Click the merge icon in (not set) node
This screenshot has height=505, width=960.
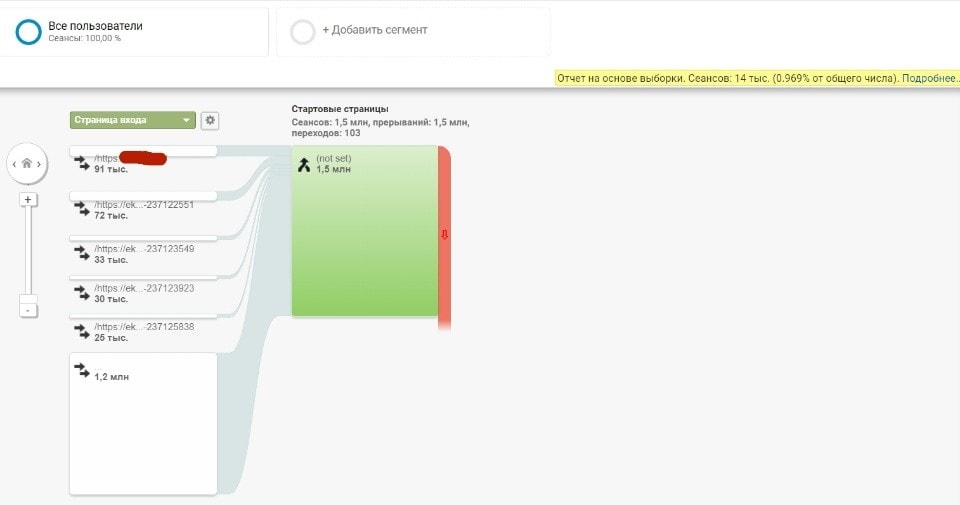coord(304,164)
